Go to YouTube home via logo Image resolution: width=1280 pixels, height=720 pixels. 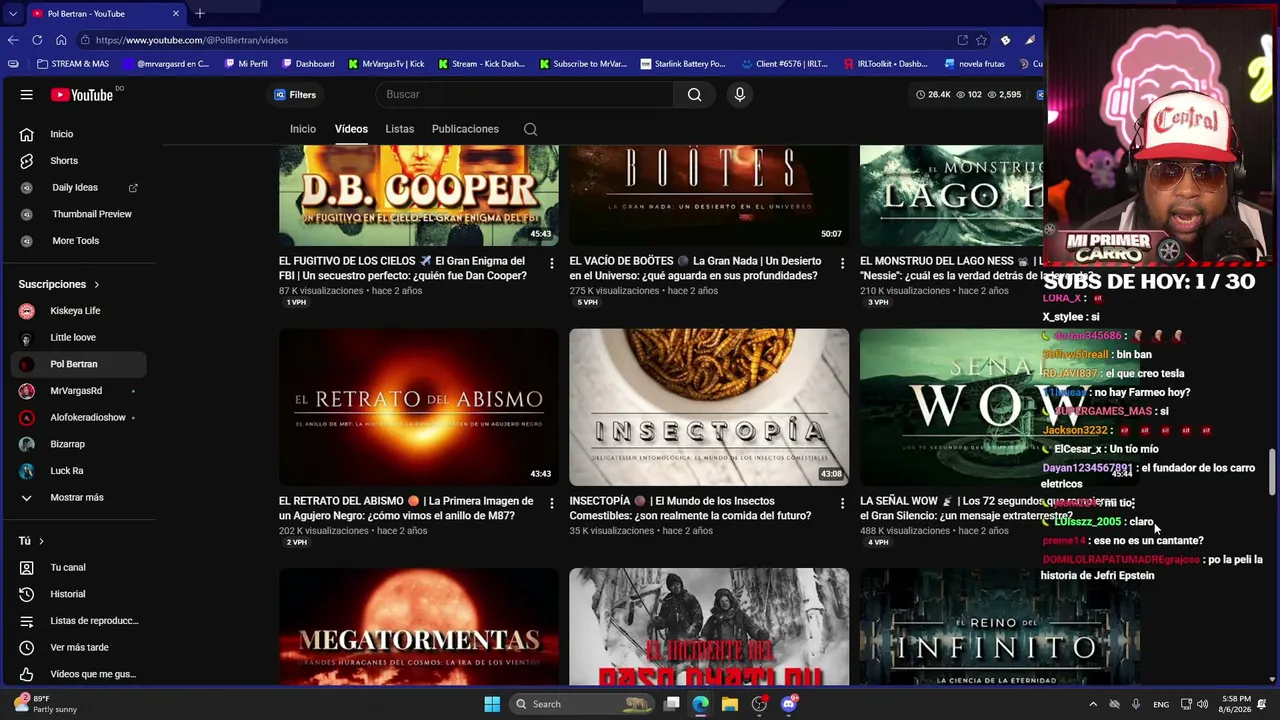[x=83, y=95]
